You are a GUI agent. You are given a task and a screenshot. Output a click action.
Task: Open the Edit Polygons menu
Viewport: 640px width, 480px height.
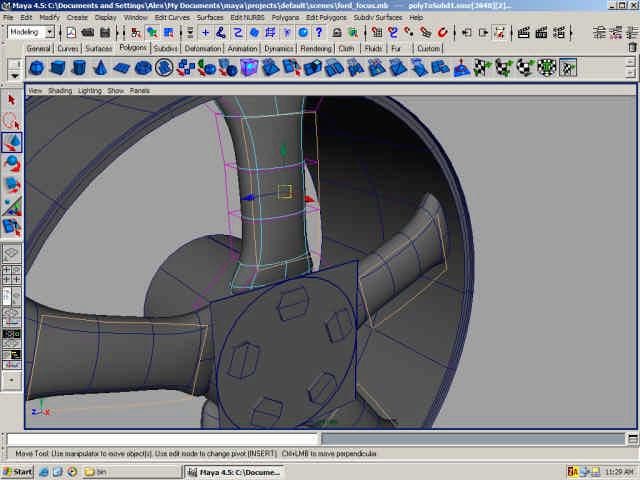[325, 17]
